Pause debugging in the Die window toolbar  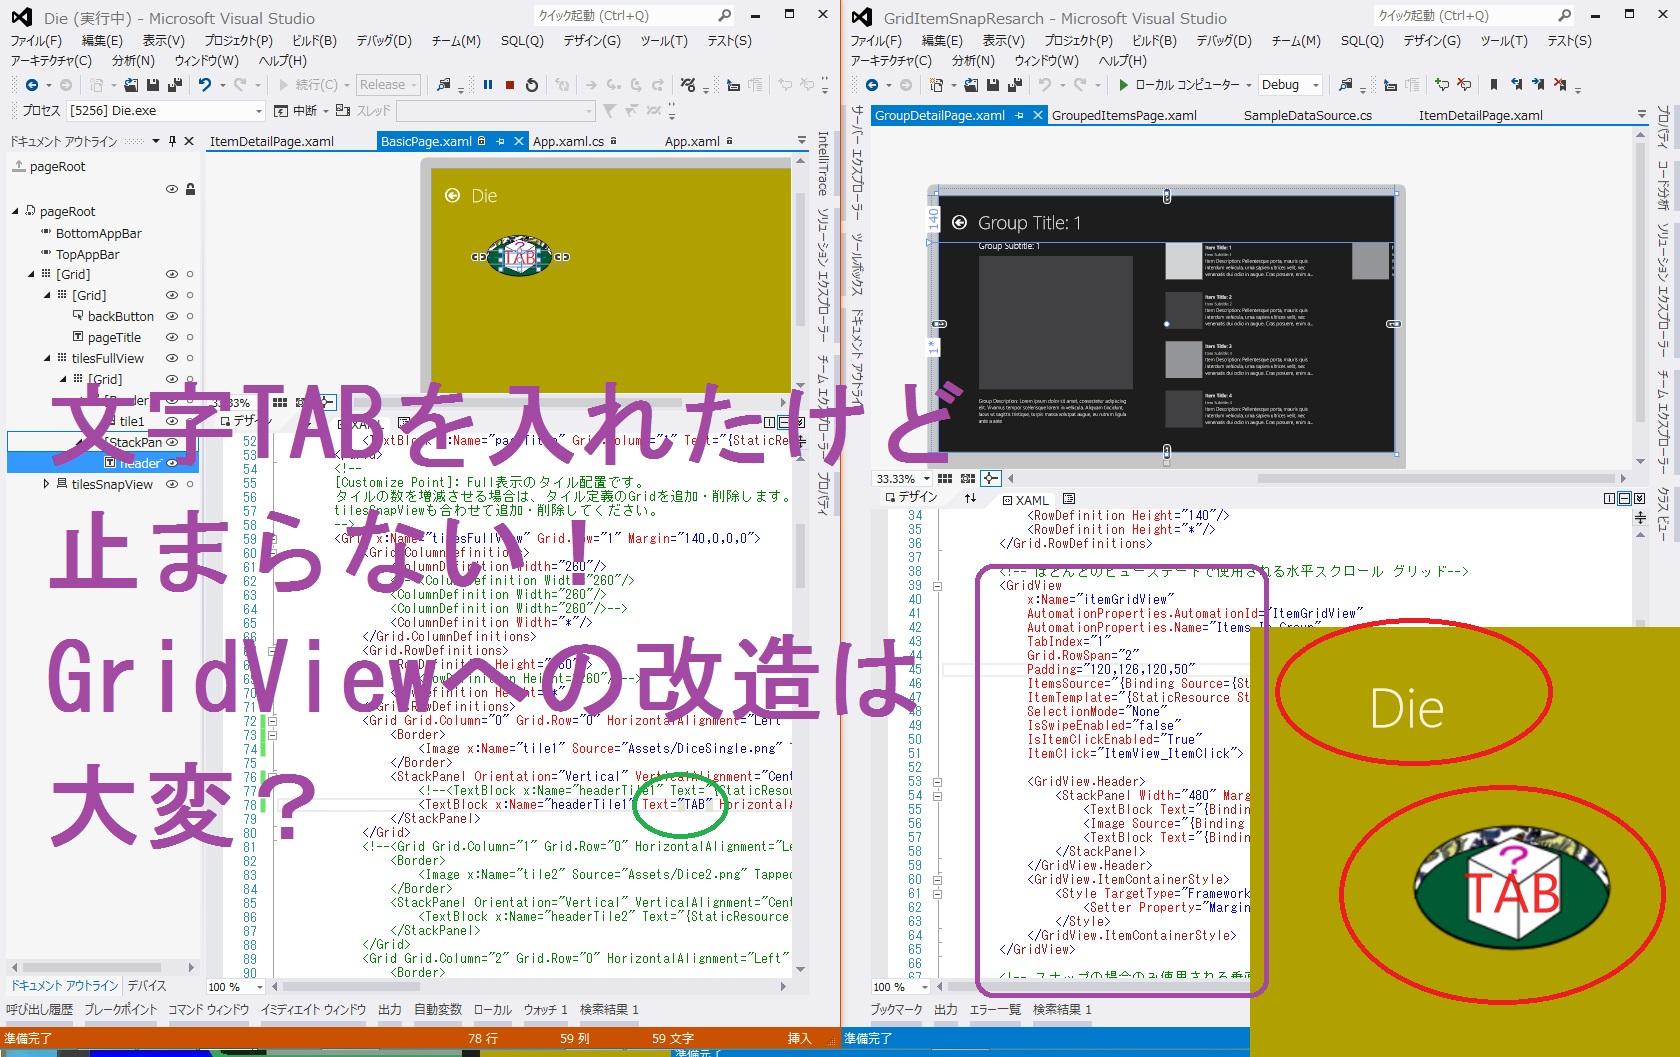coord(488,85)
